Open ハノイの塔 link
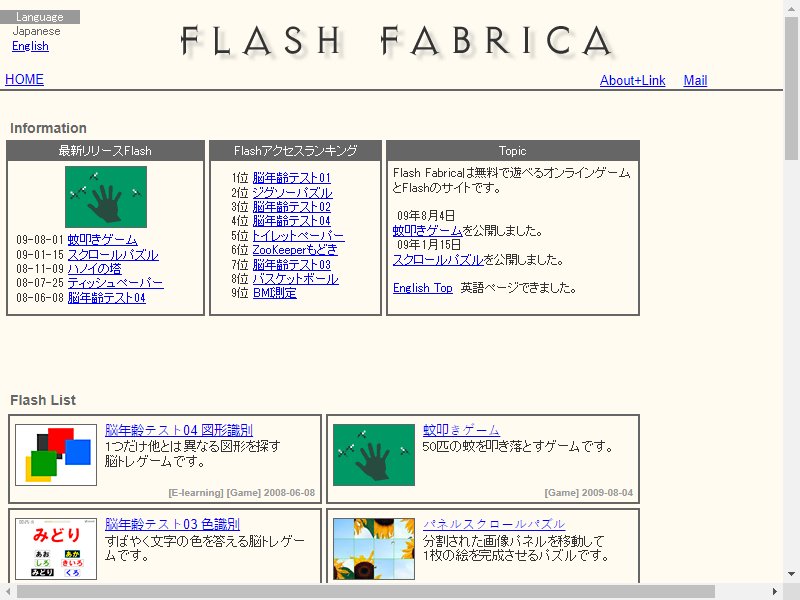 [x=94, y=269]
